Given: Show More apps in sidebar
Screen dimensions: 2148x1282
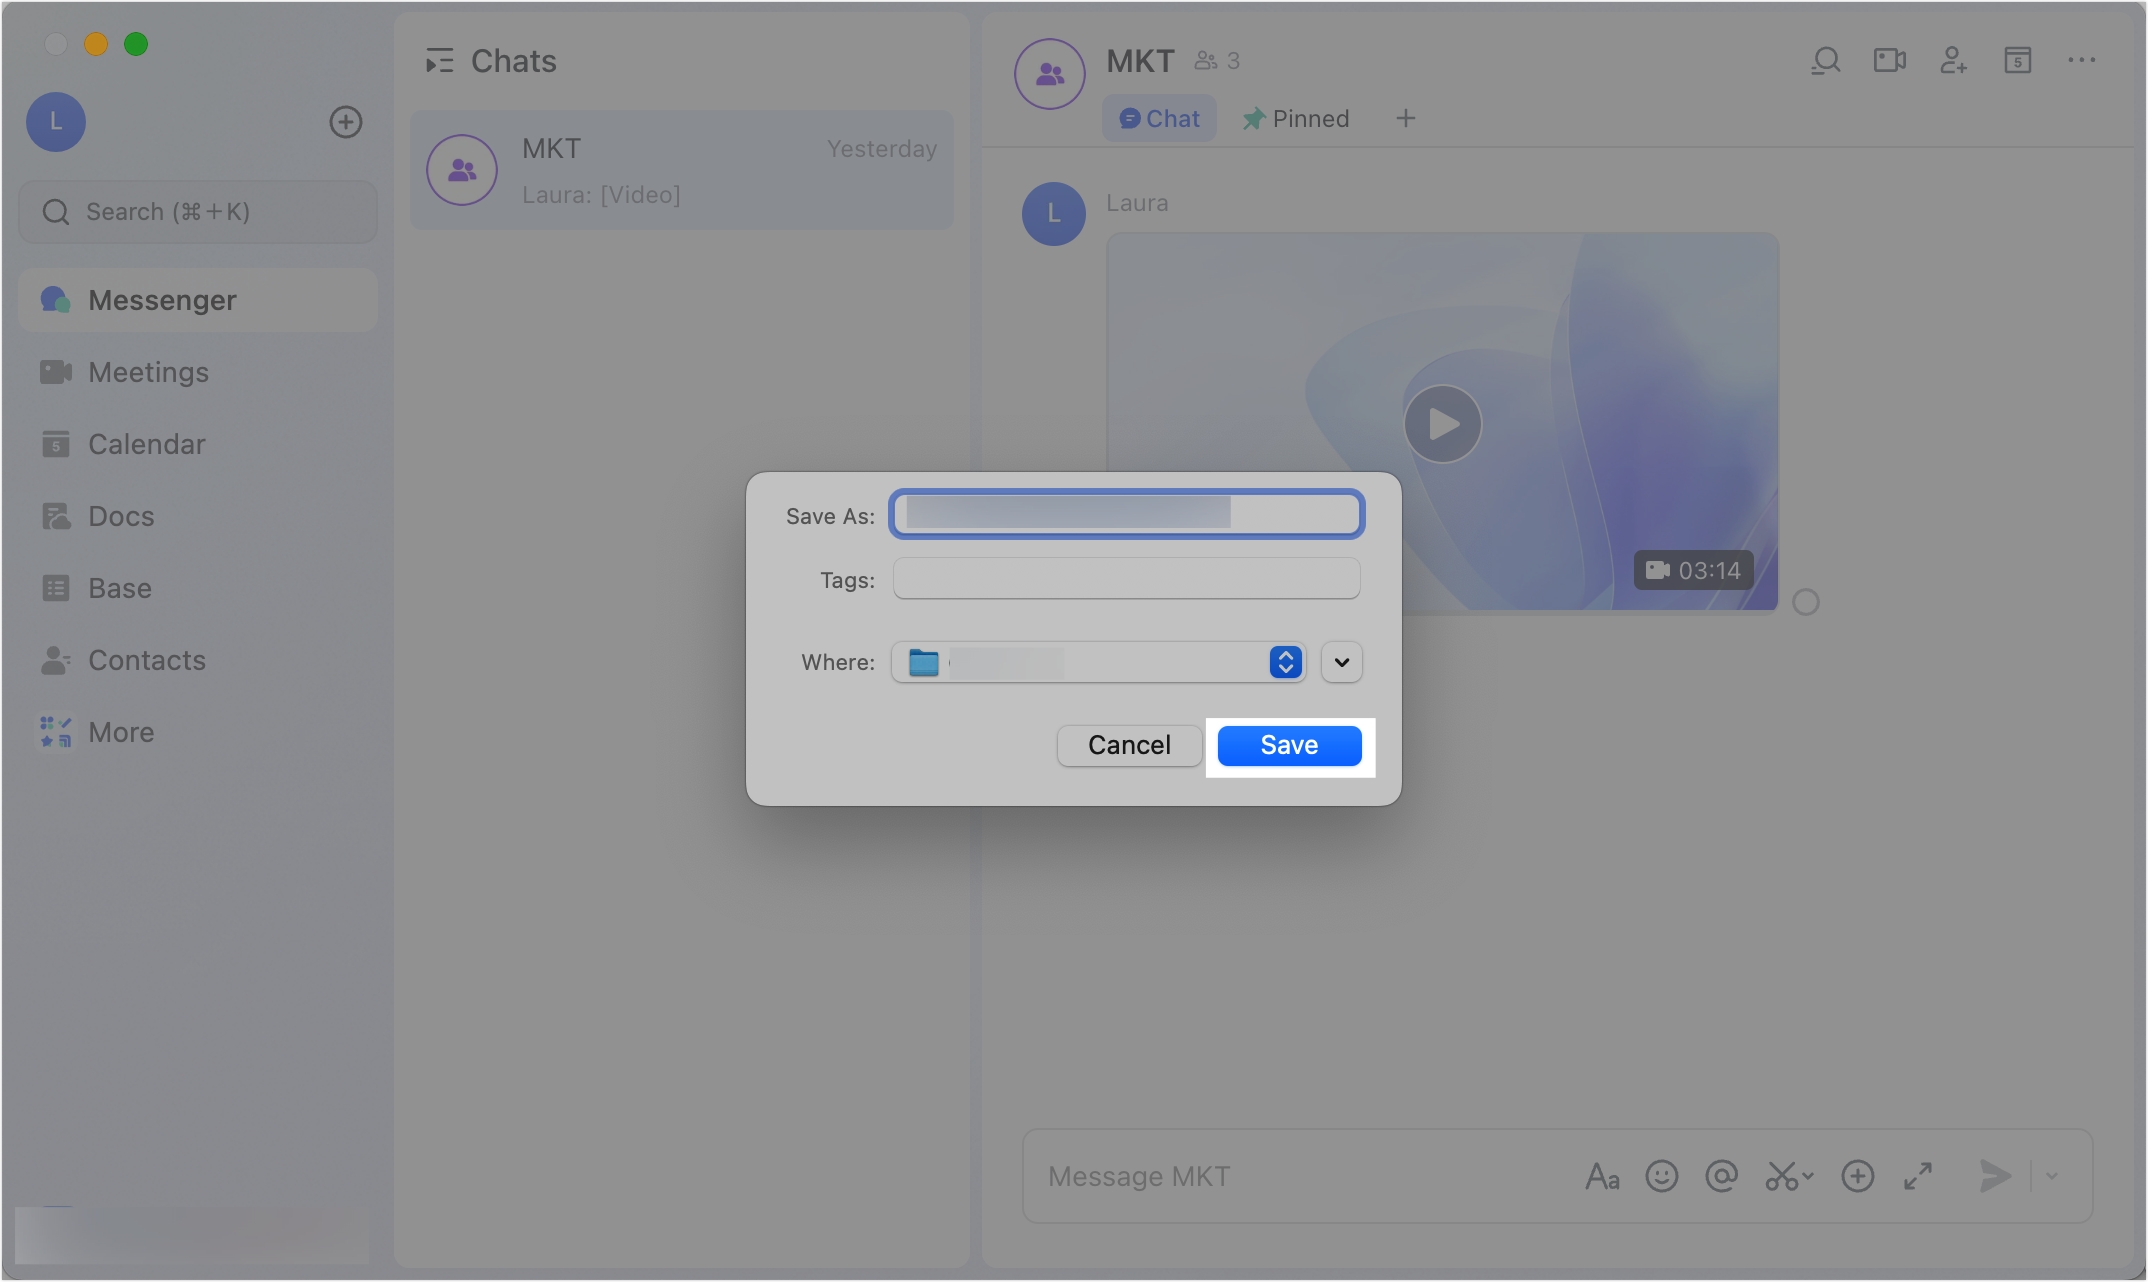Looking at the screenshot, I should pyautogui.click(x=121, y=732).
